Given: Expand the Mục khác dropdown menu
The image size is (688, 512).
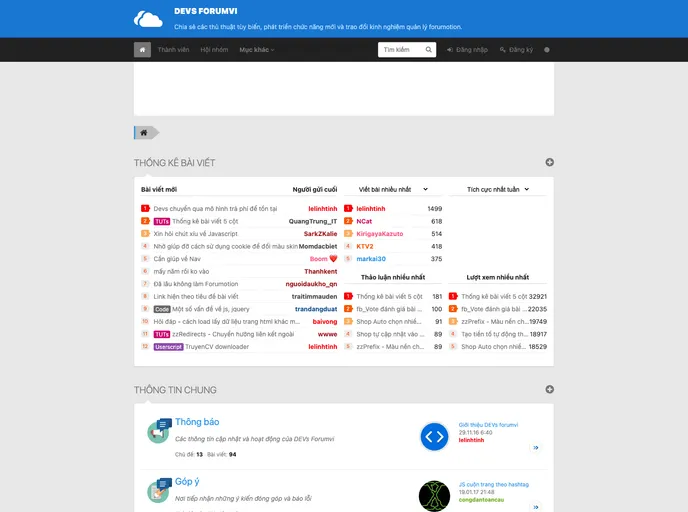Looking at the screenshot, I should [x=256, y=49].
